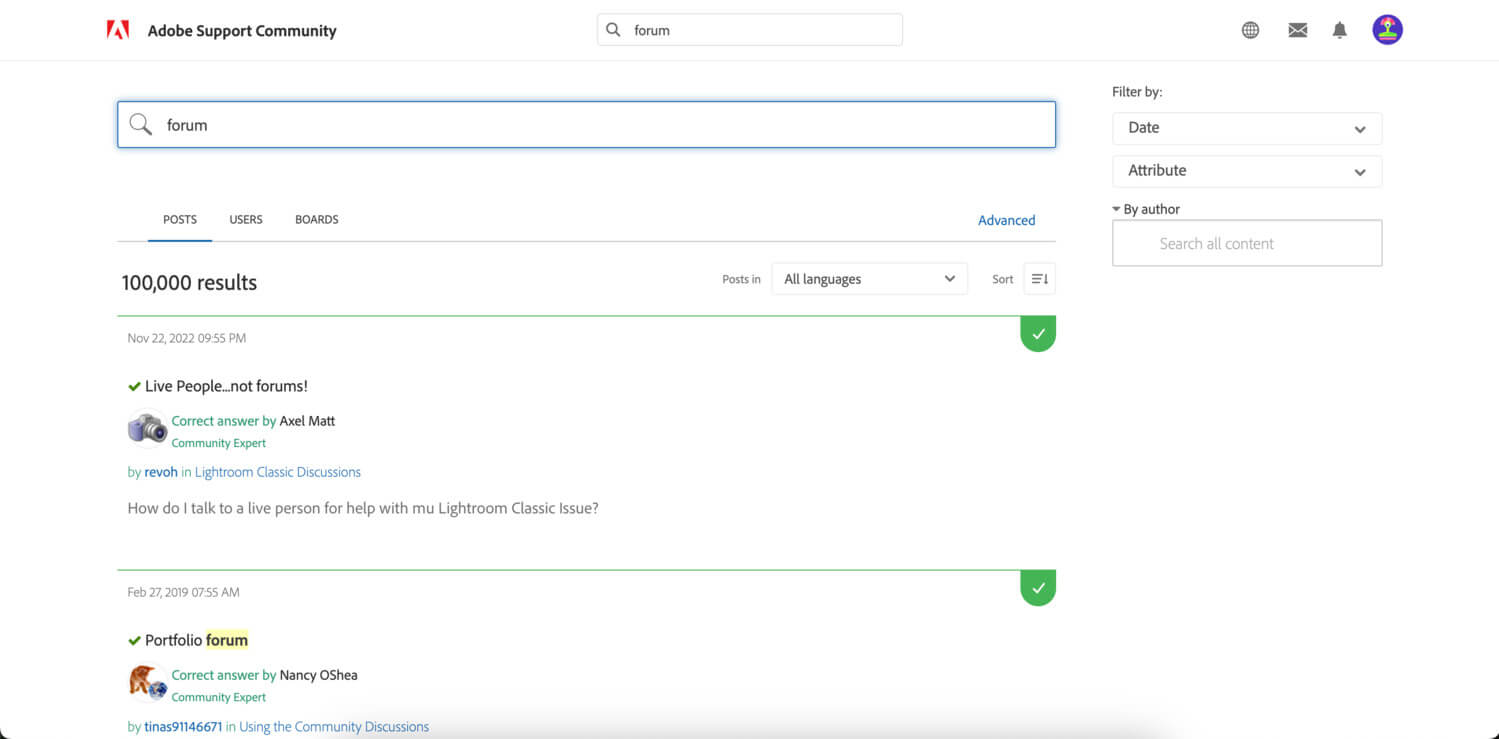Open Lightroom Classic Discussions board
Screen dimensions: 1499x739
click(278, 472)
